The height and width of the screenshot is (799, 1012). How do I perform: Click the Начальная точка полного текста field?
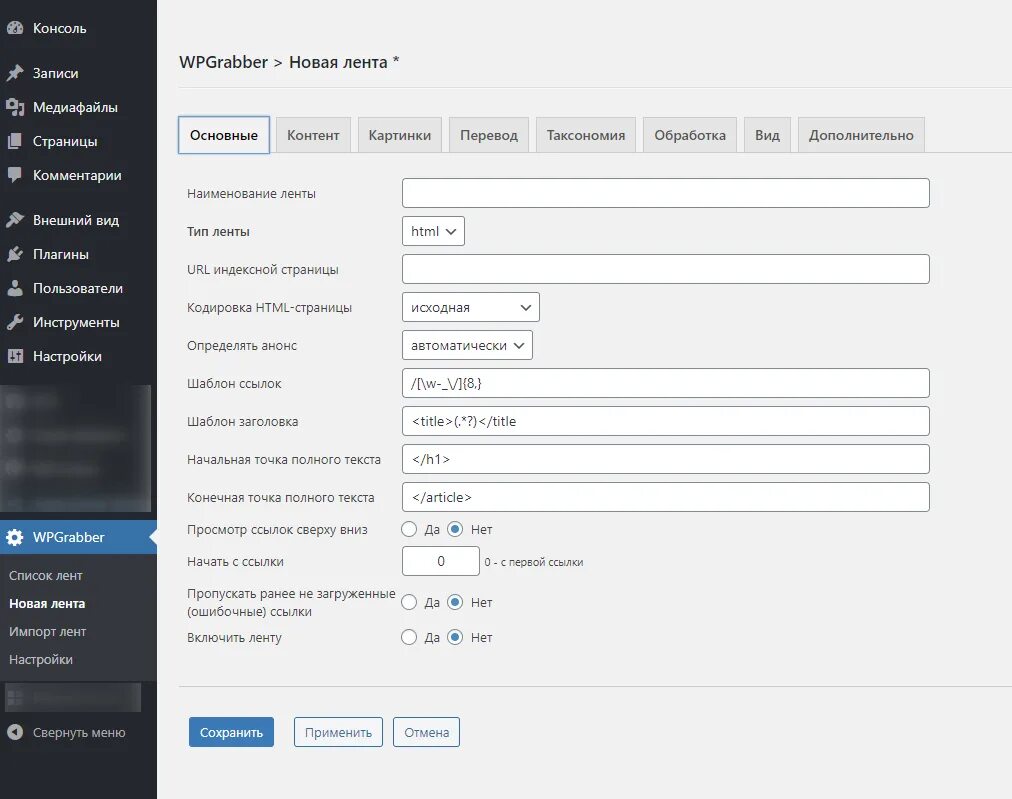665,460
